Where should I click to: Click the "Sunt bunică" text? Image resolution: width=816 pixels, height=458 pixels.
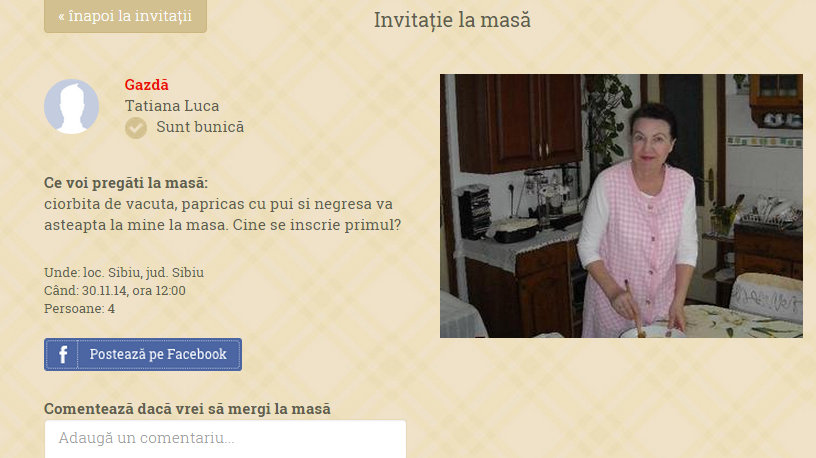point(200,127)
